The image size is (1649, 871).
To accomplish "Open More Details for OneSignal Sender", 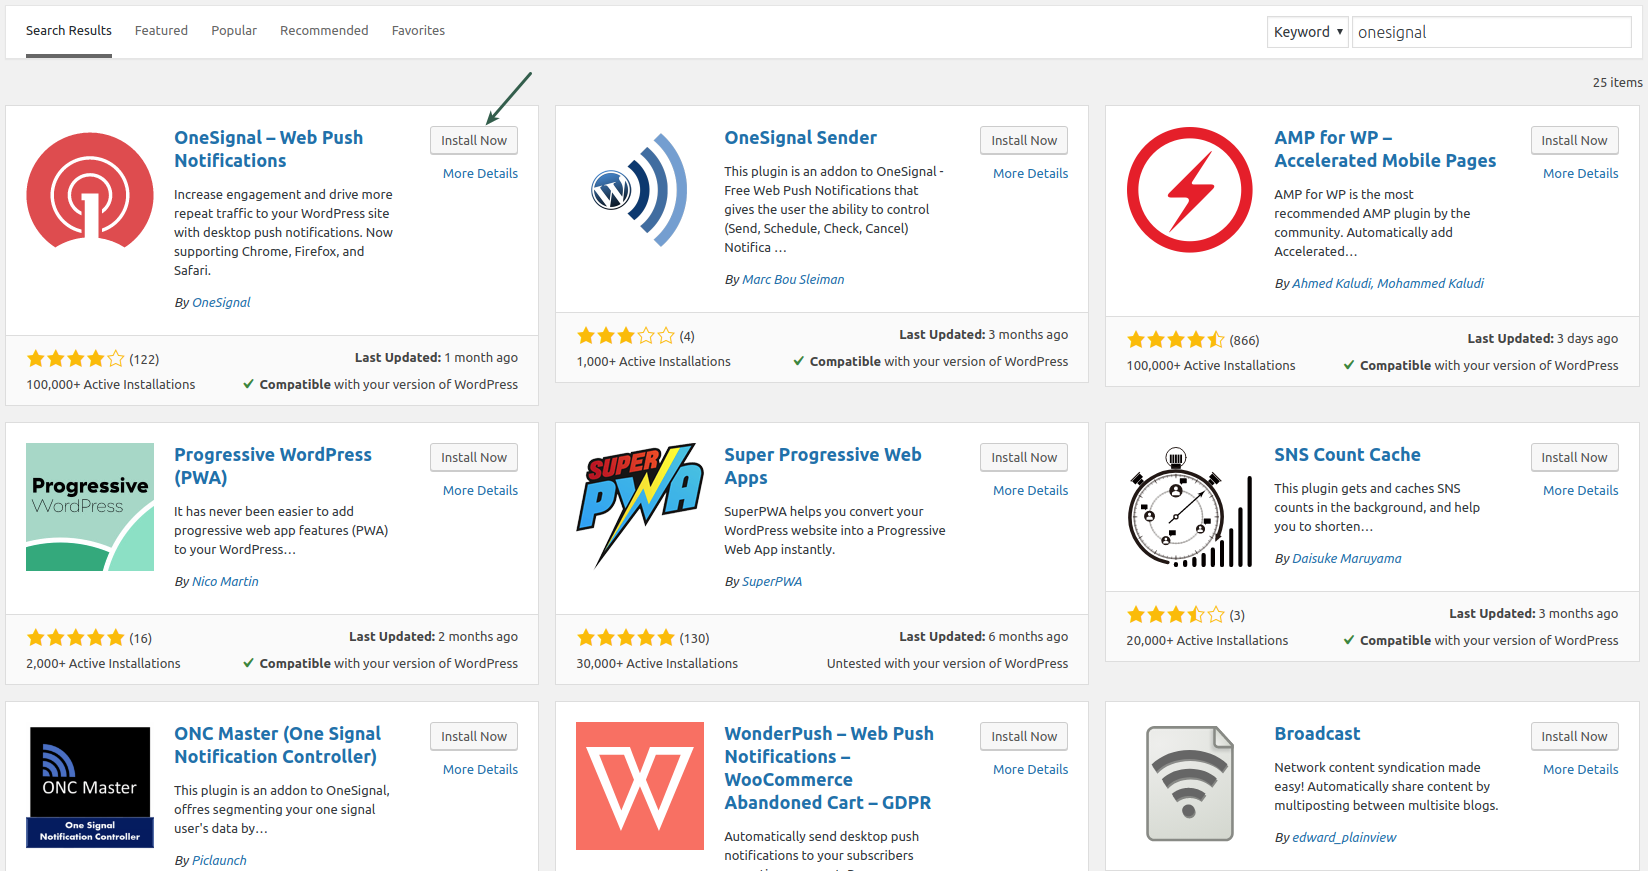I will 1030,173.
